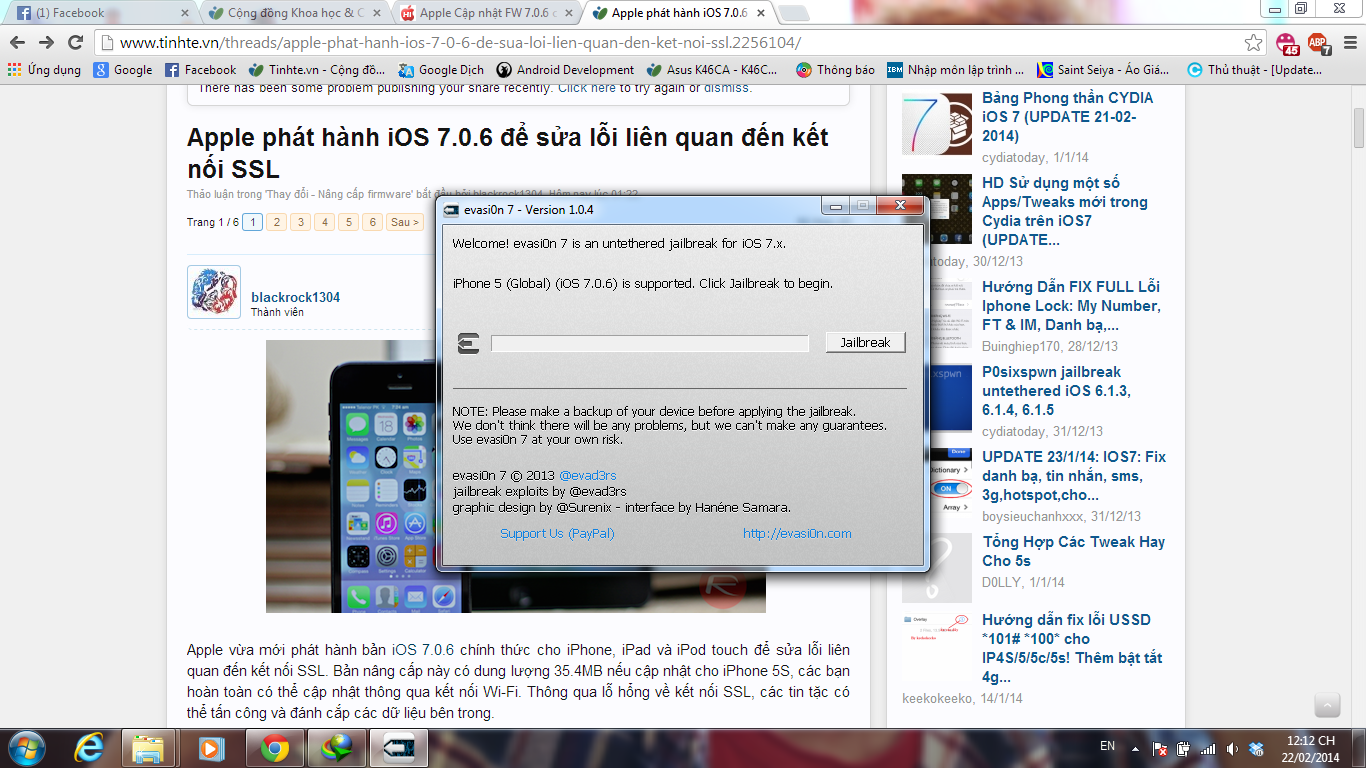Open Windows Explorer folder taskbar icon
Viewport: 1366px width, 768px height.
click(x=149, y=748)
